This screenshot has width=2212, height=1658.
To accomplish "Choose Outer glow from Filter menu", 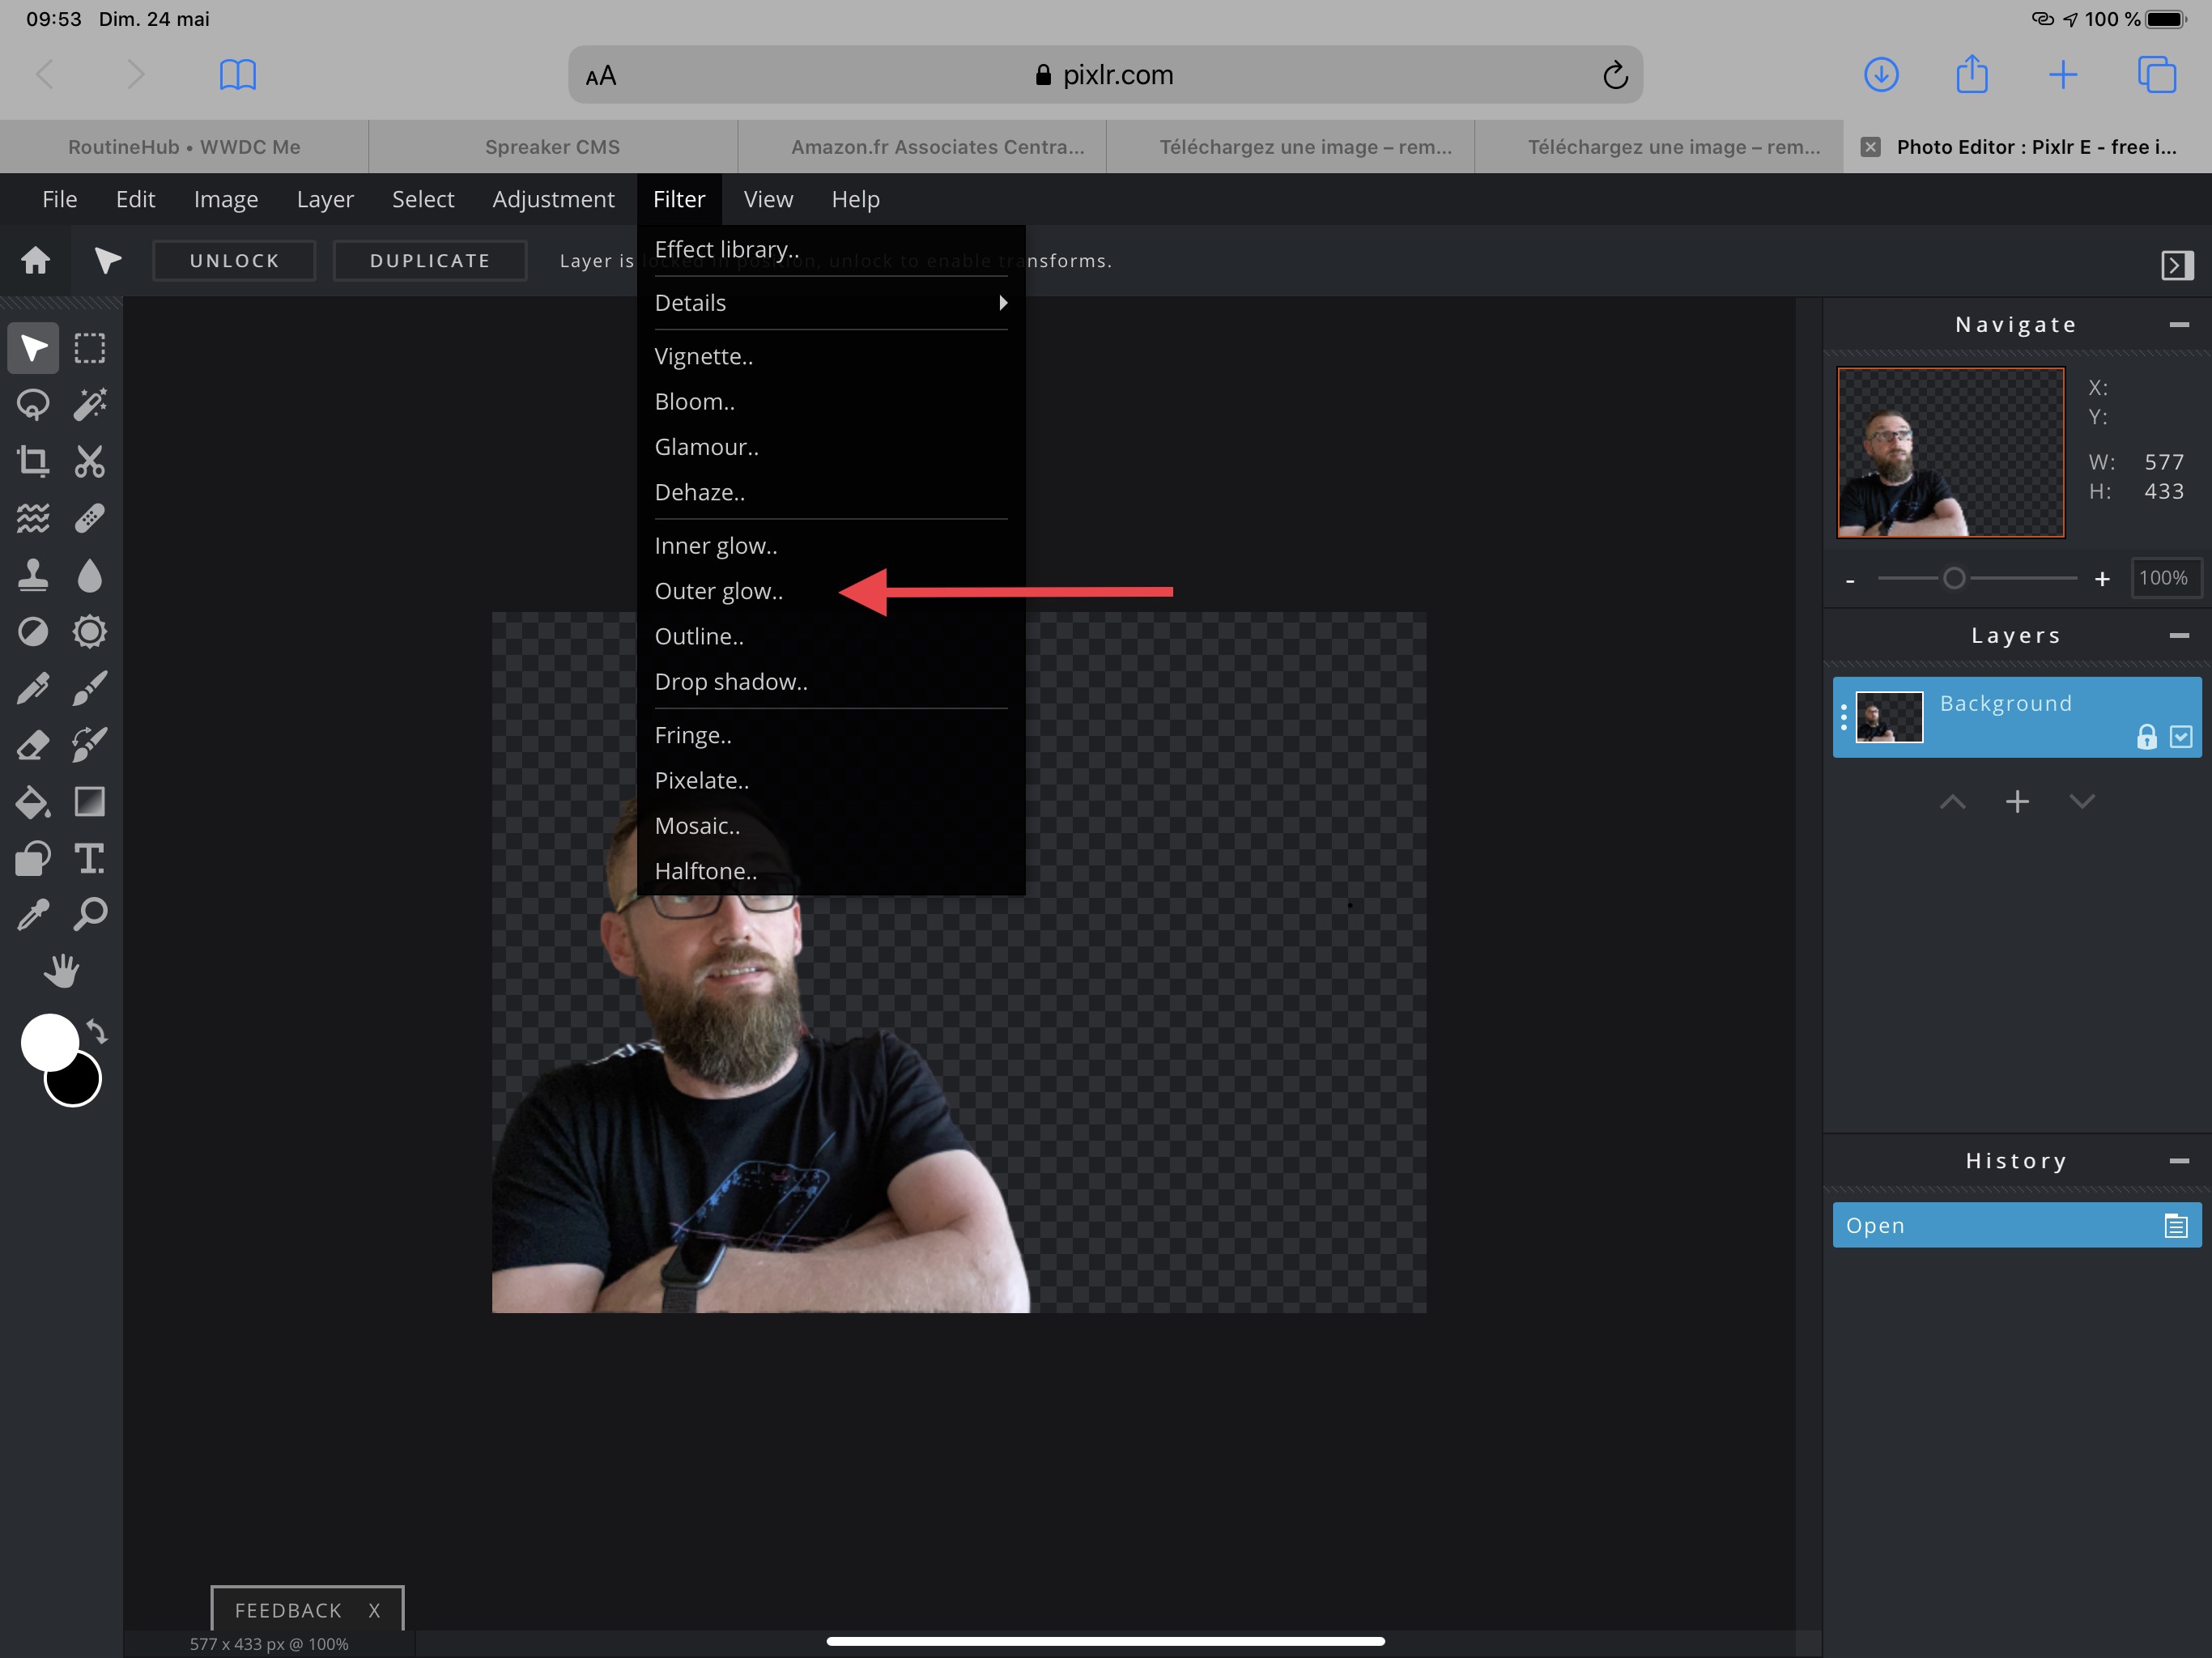I will pos(718,591).
